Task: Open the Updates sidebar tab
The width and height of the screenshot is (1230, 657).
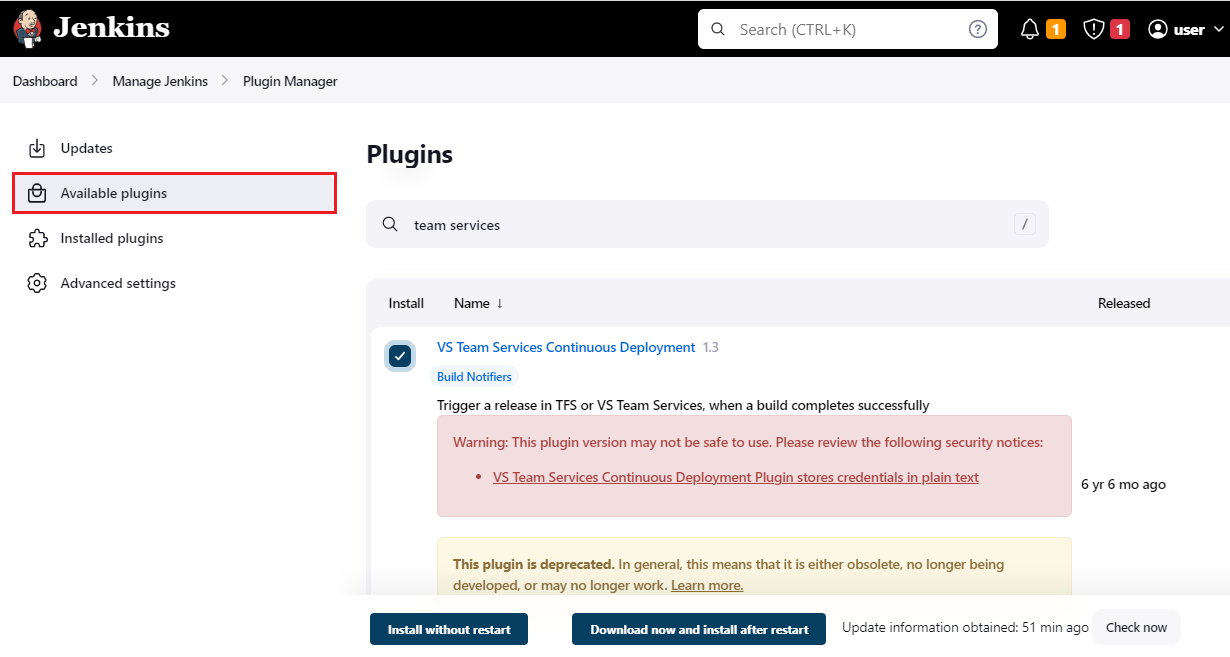Action: click(x=174, y=148)
